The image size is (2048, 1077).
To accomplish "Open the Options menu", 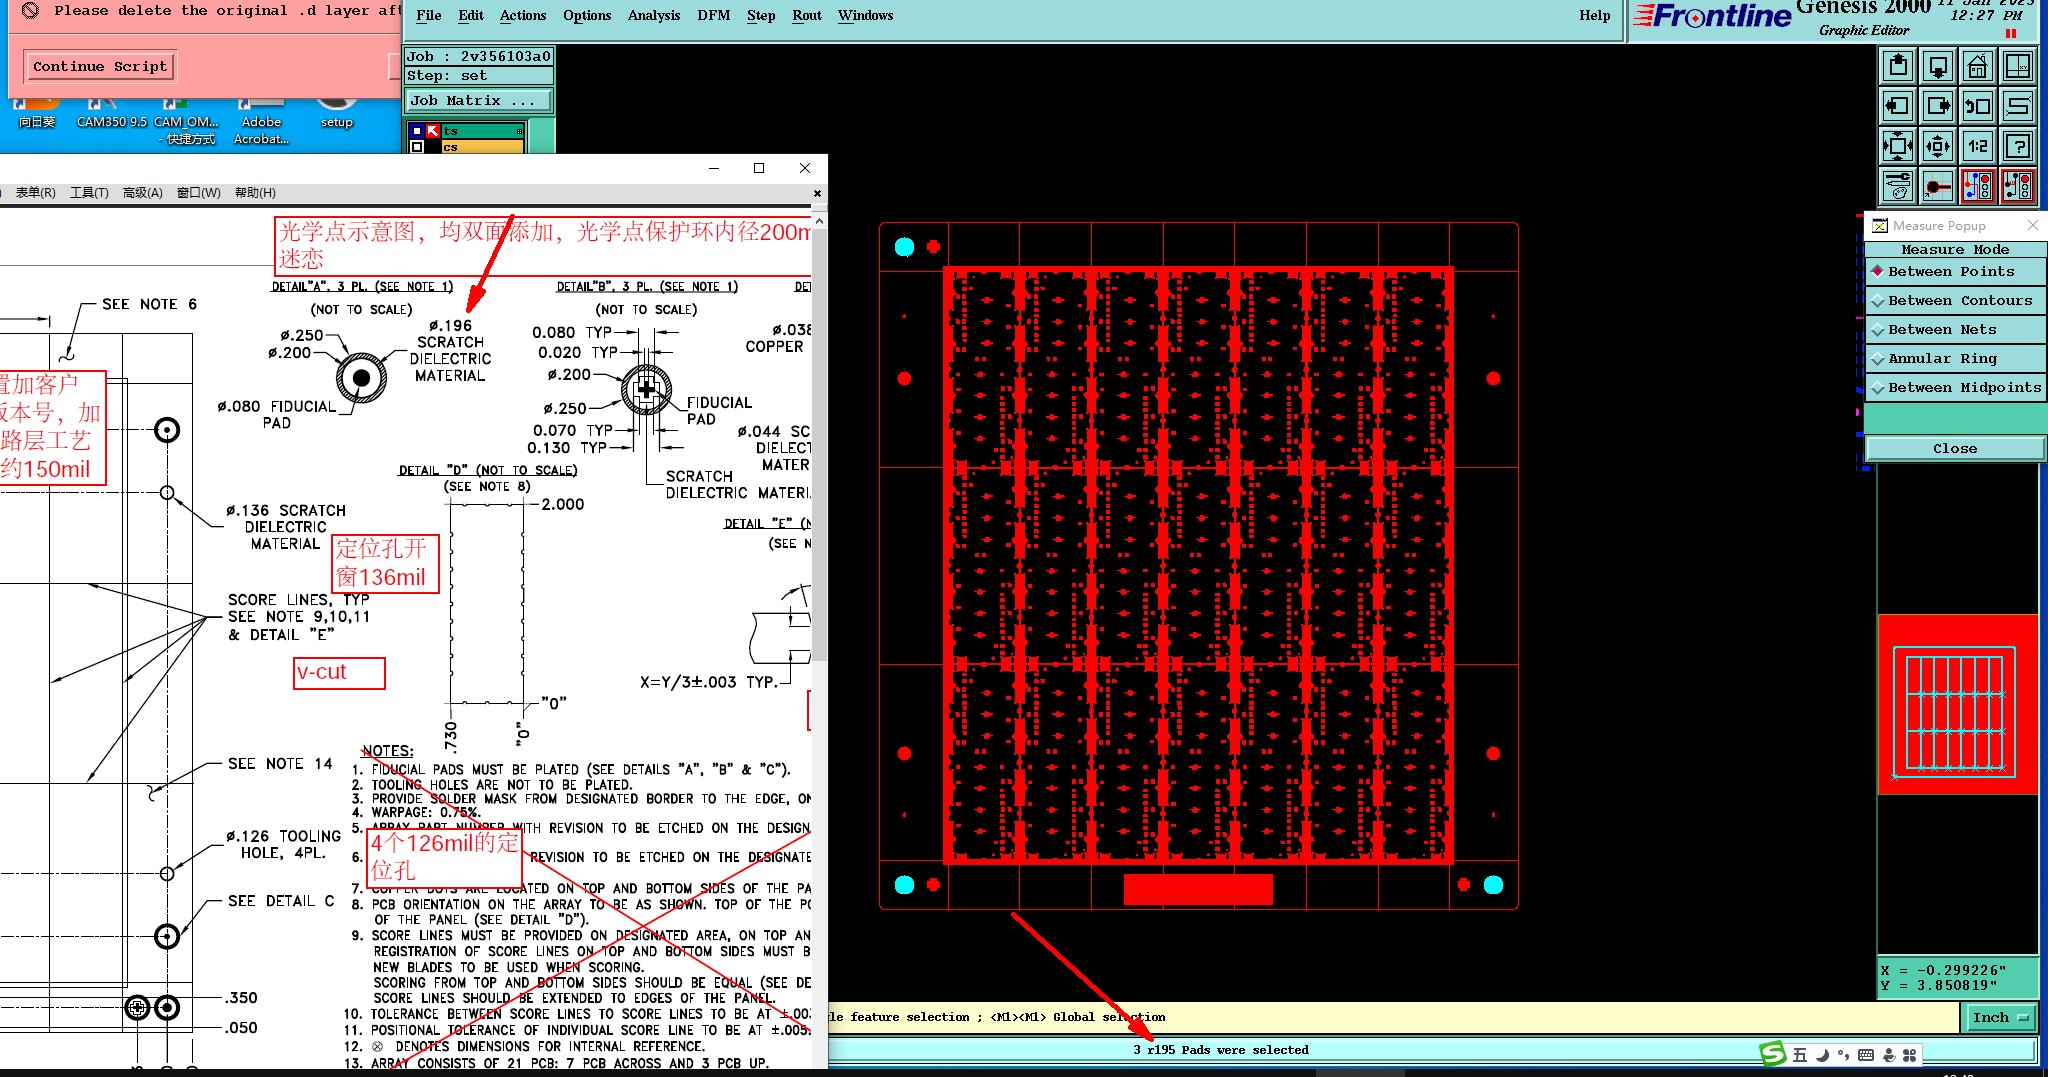I will (587, 16).
